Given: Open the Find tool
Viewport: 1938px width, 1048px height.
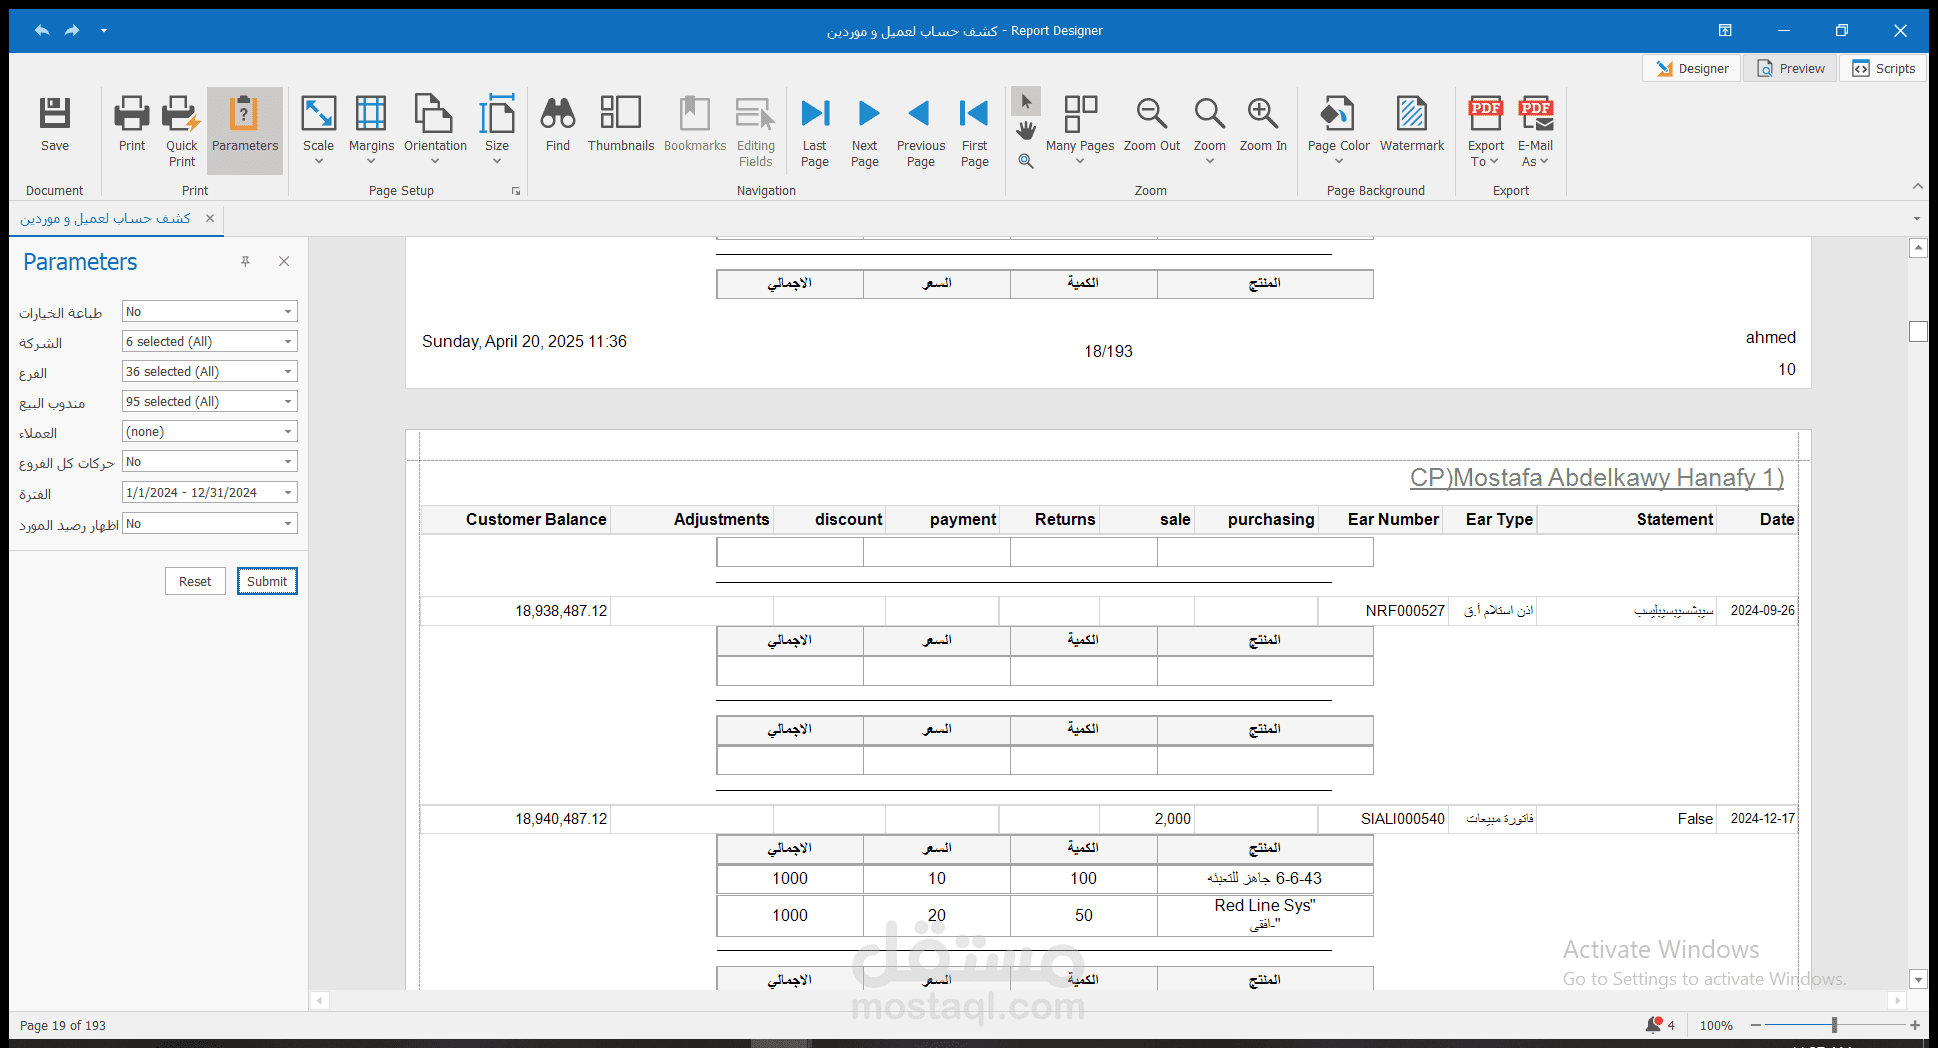Looking at the screenshot, I should (x=558, y=125).
